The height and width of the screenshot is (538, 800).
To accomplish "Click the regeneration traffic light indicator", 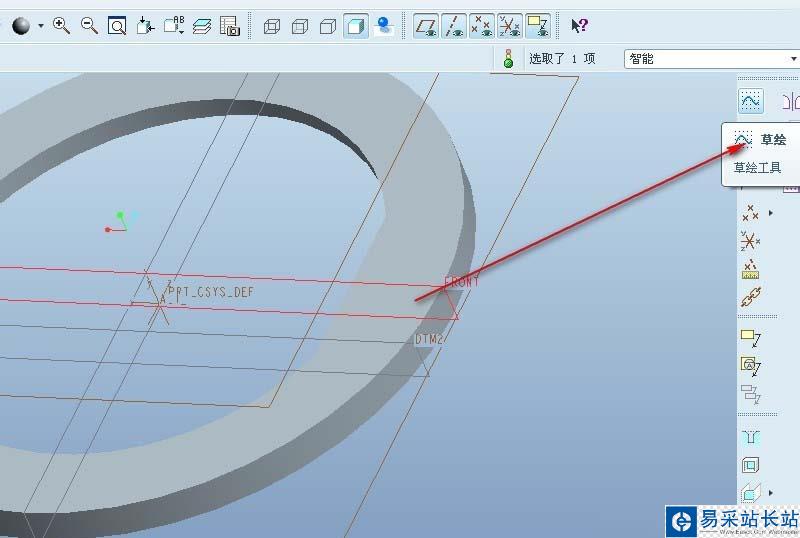I will click(x=508, y=59).
